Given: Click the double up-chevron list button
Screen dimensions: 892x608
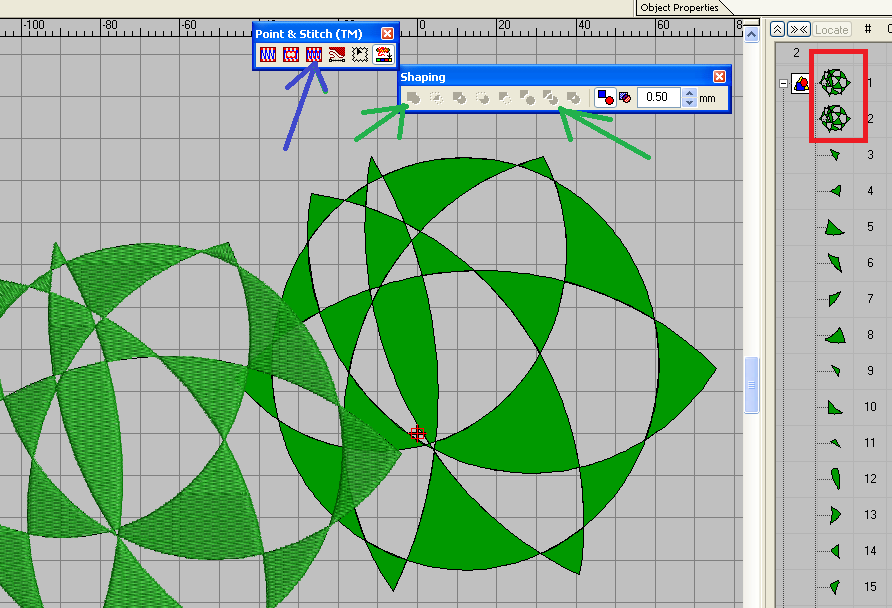Looking at the screenshot, I should [x=777, y=29].
